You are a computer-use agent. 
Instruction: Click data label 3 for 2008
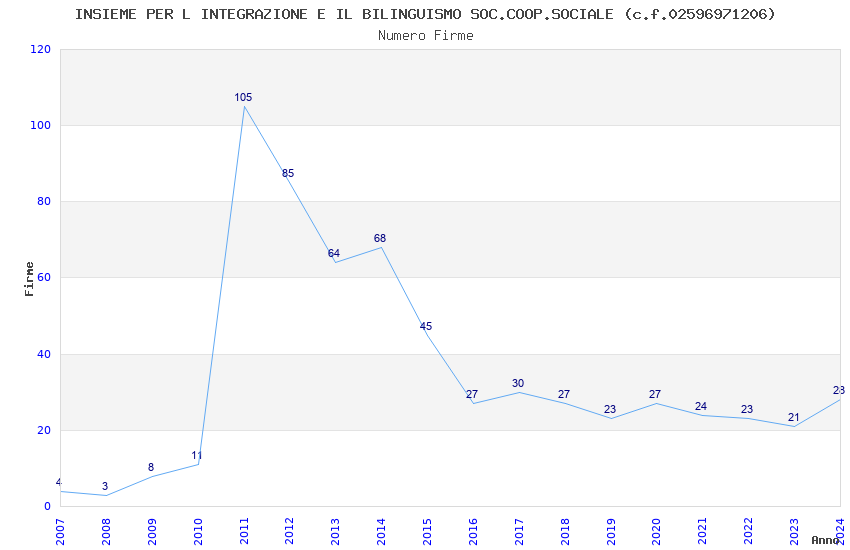click(x=105, y=487)
